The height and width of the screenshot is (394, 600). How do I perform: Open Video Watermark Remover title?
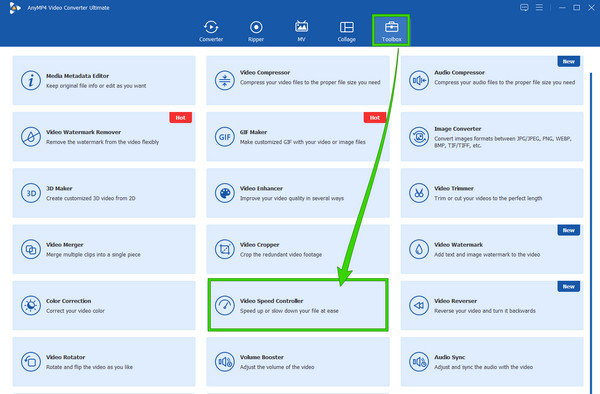click(83, 132)
